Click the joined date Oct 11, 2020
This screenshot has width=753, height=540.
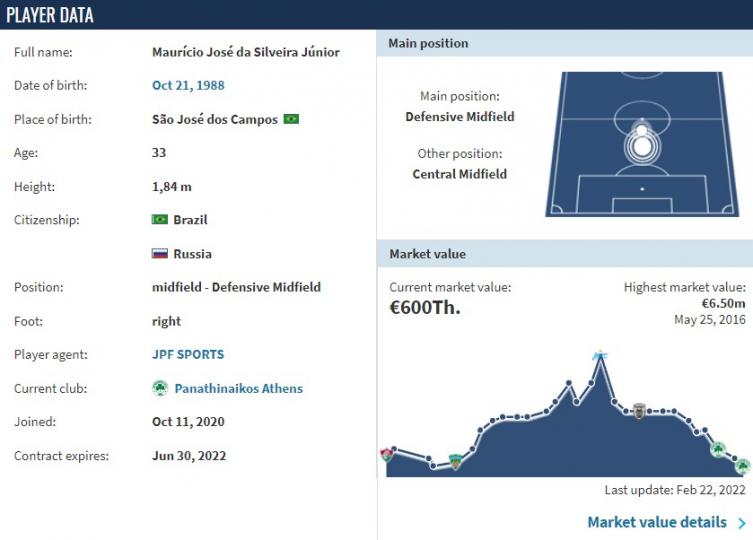click(x=188, y=421)
